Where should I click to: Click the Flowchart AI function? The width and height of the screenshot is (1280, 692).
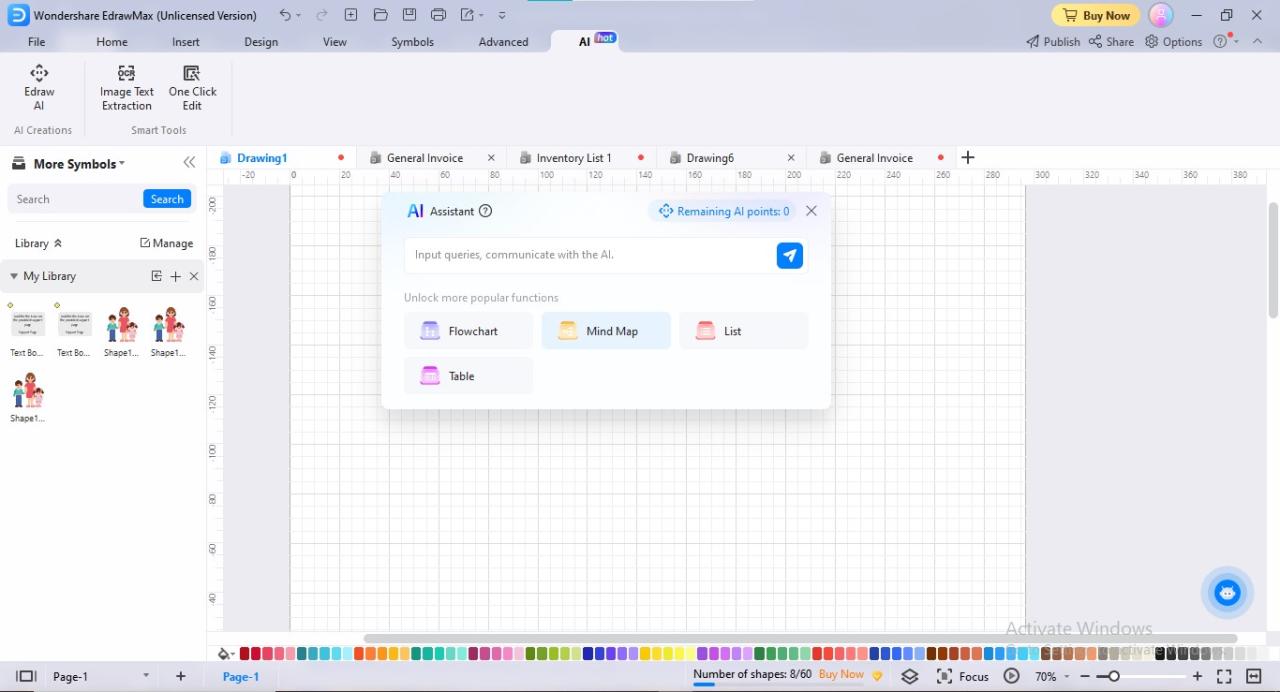pyautogui.click(x=467, y=330)
